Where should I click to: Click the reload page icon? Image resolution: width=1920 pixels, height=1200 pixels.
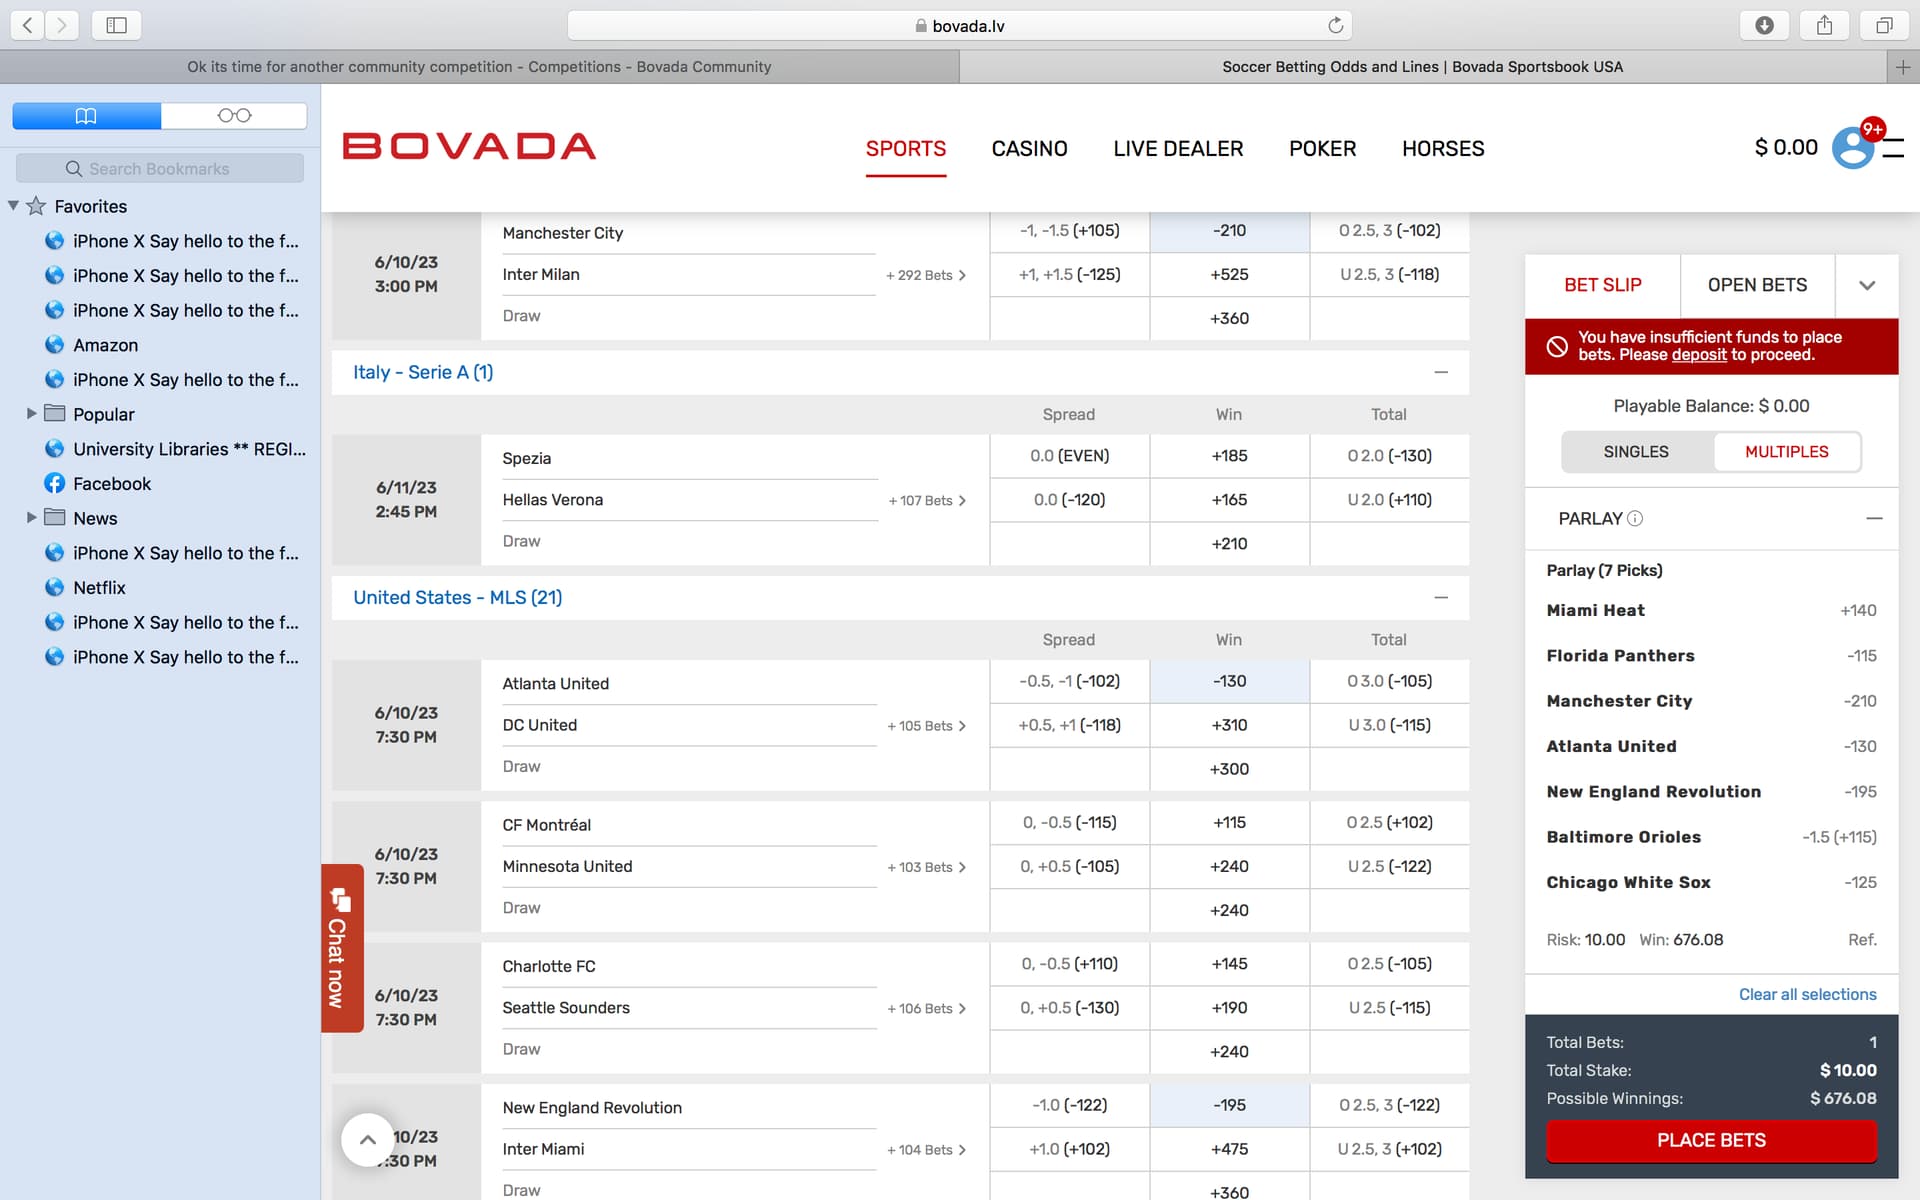pos(1335,26)
